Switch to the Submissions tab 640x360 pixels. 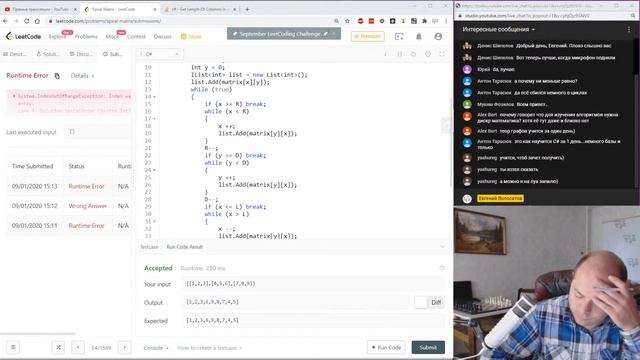tap(113, 54)
